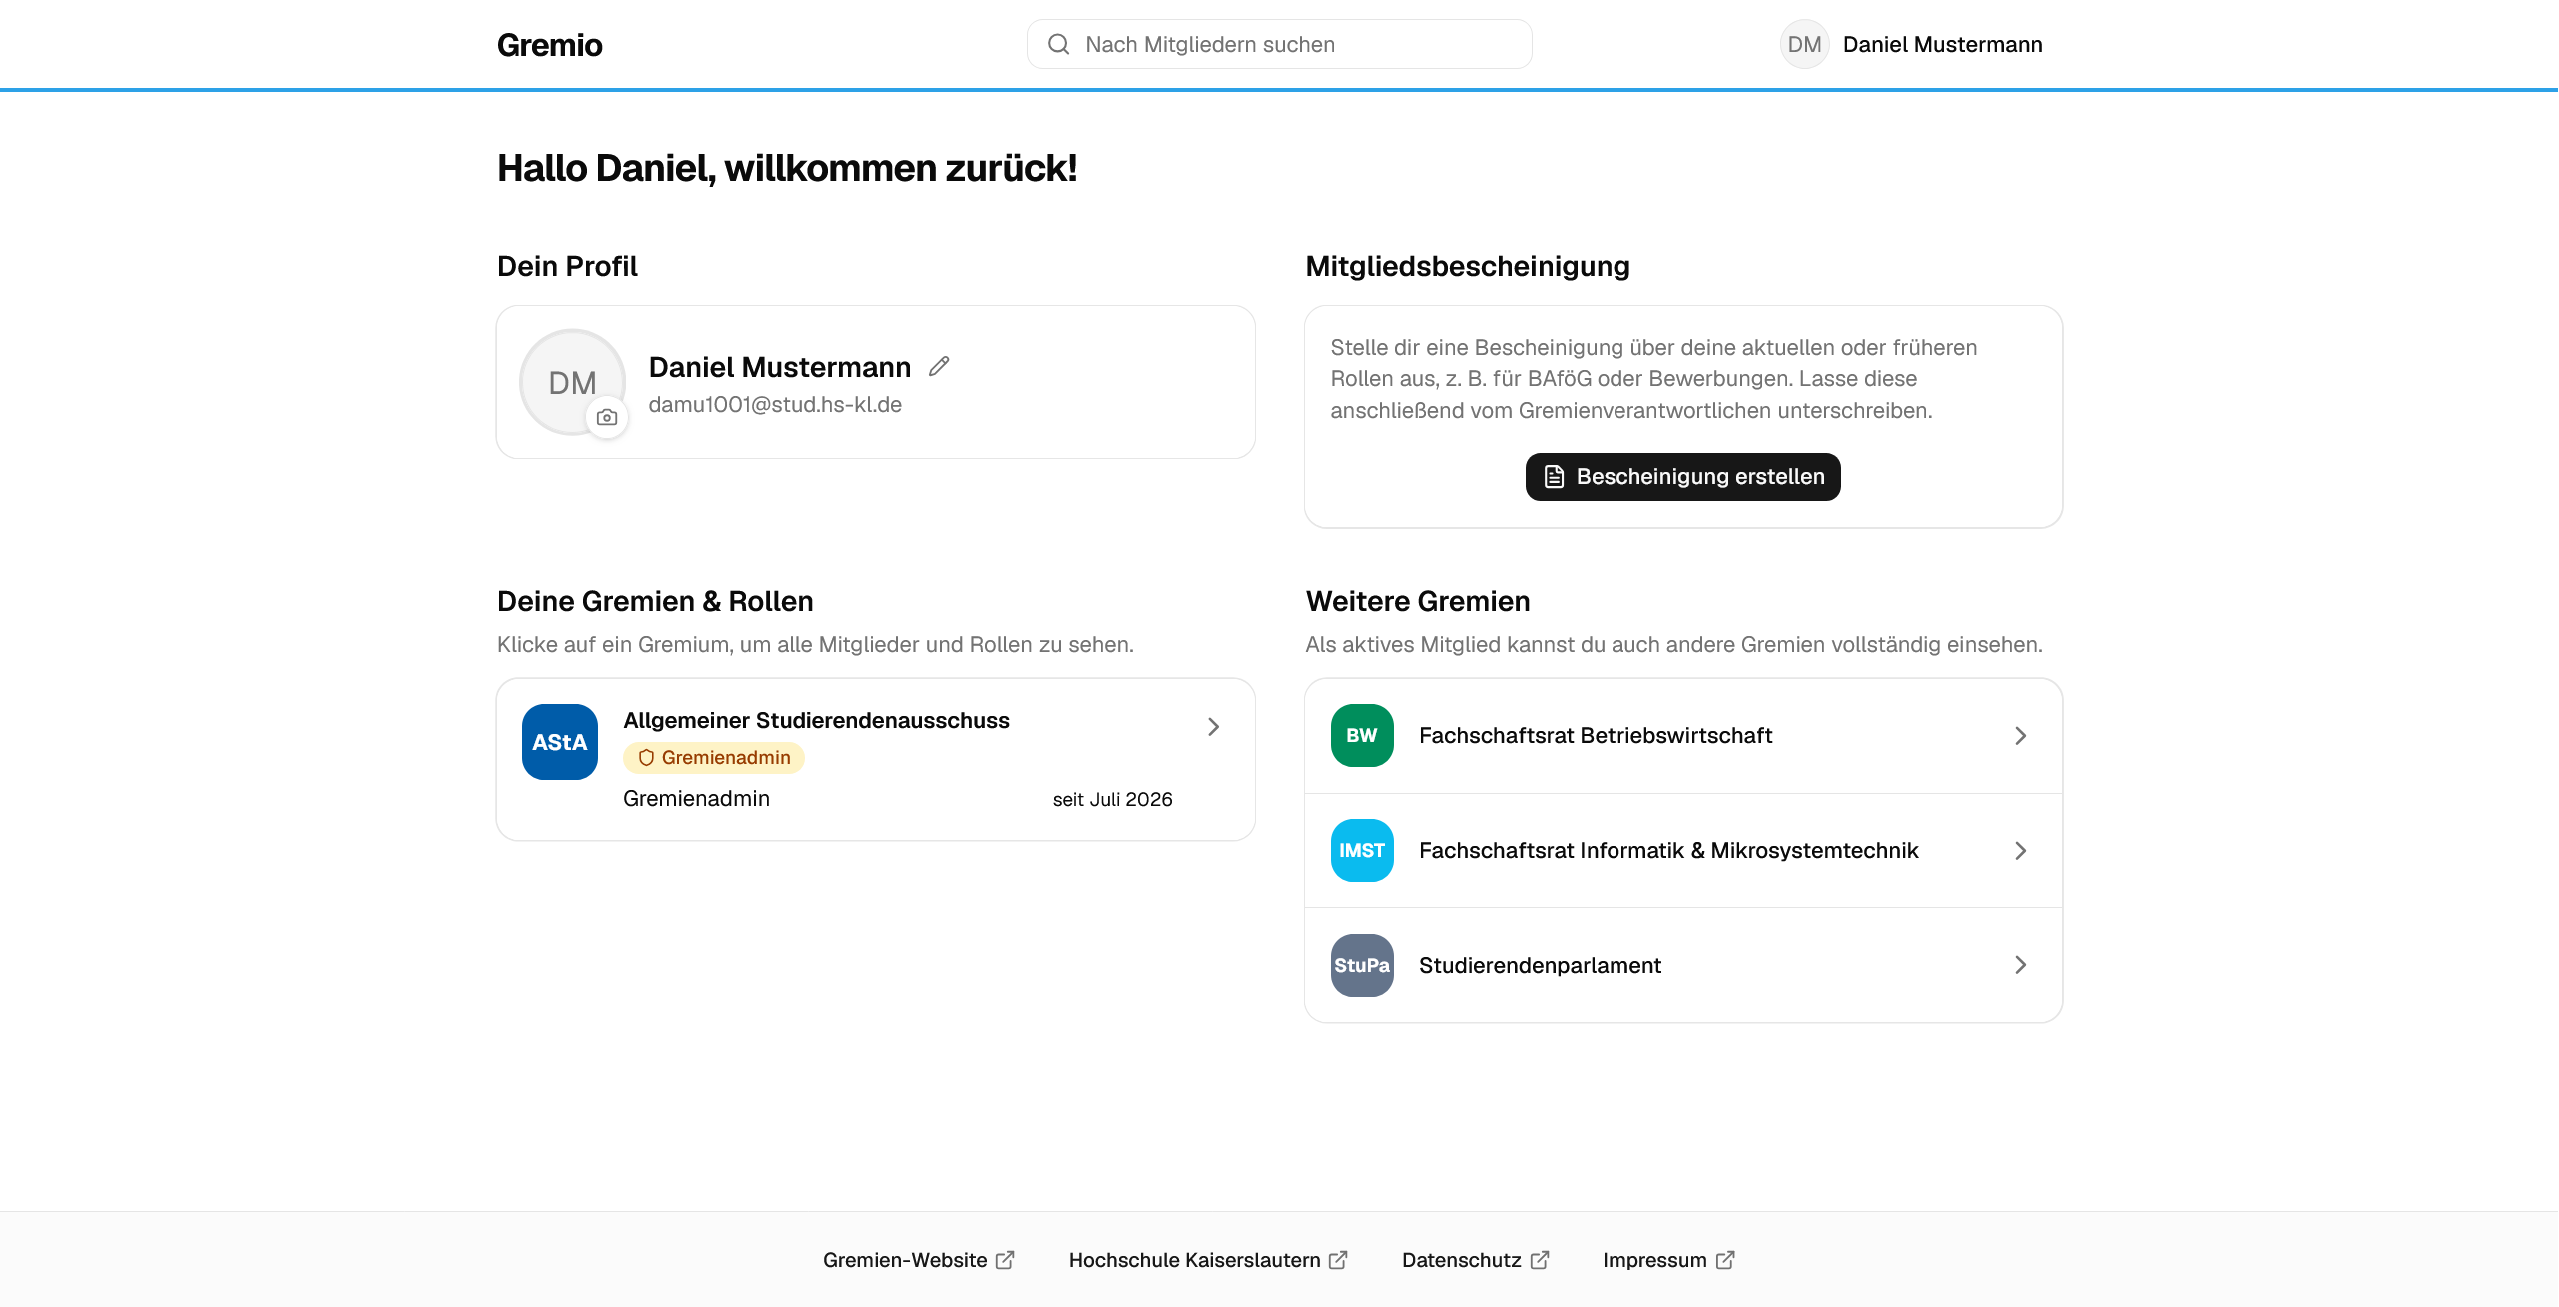
Task: Click external-link icon next to Impressum
Action: [x=1725, y=1260]
